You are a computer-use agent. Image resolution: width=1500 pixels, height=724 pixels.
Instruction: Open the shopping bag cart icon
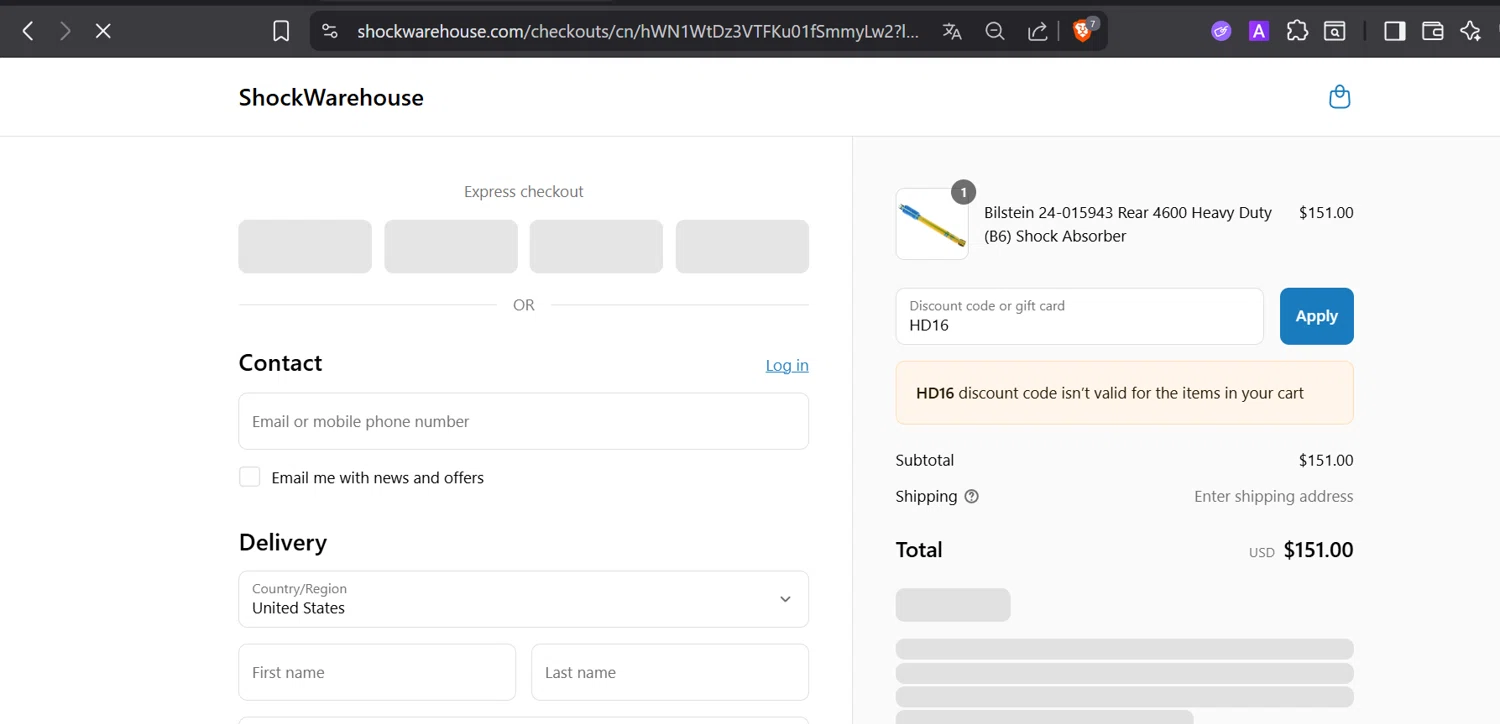point(1340,97)
